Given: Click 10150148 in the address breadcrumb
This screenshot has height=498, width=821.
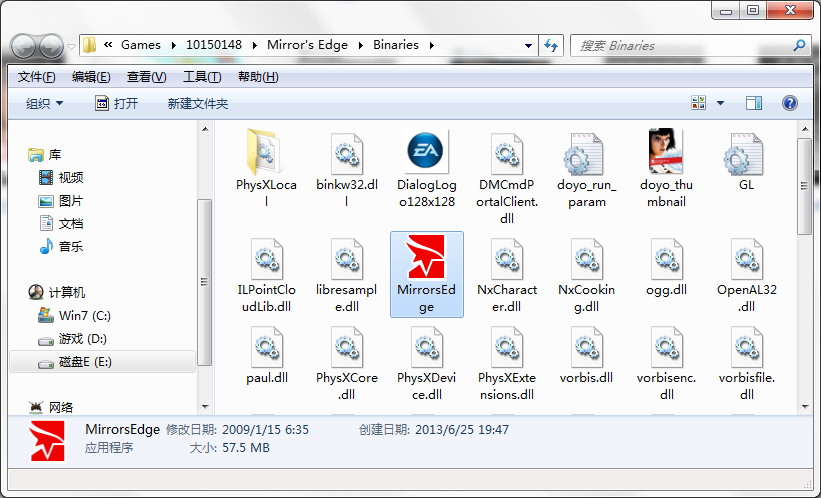Looking at the screenshot, I should (214, 45).
